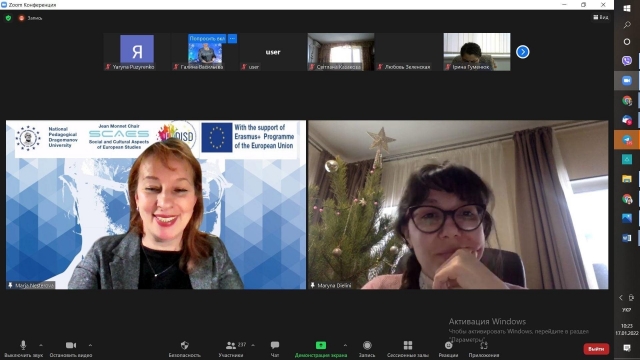640x360 pixels.
Task: Switch to the Zoom taskbar icon
Action: [627, 80]
